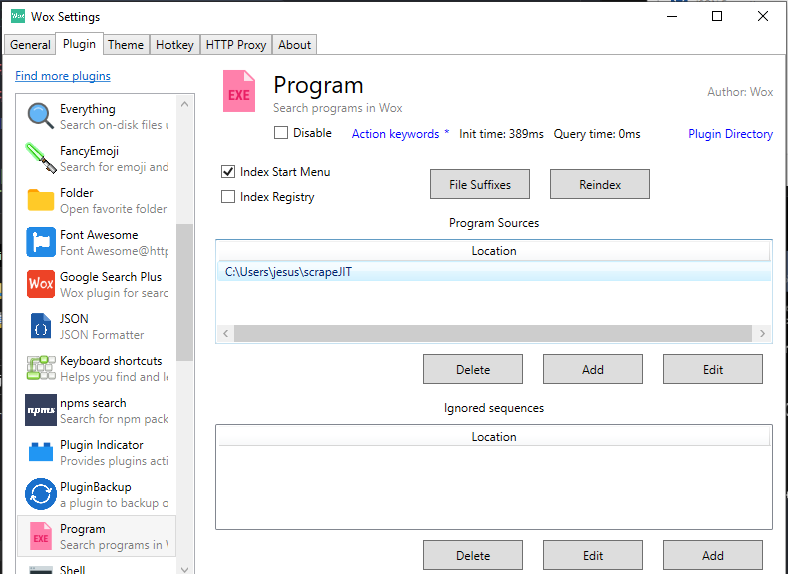Add a new program source
The image size is (788, 574).
tap(593, 369)
